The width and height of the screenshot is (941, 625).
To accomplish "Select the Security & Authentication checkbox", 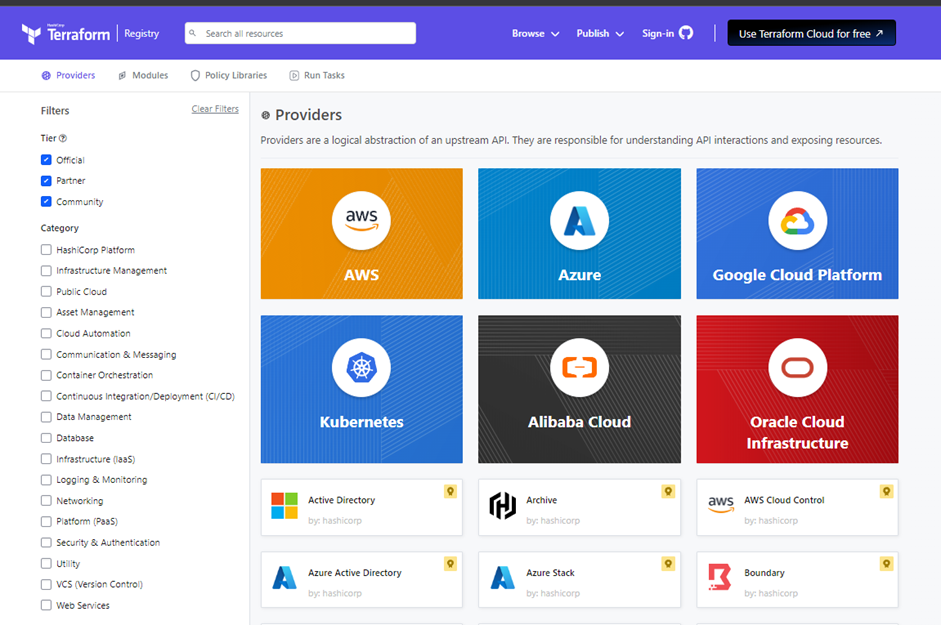I will point(46,543).
